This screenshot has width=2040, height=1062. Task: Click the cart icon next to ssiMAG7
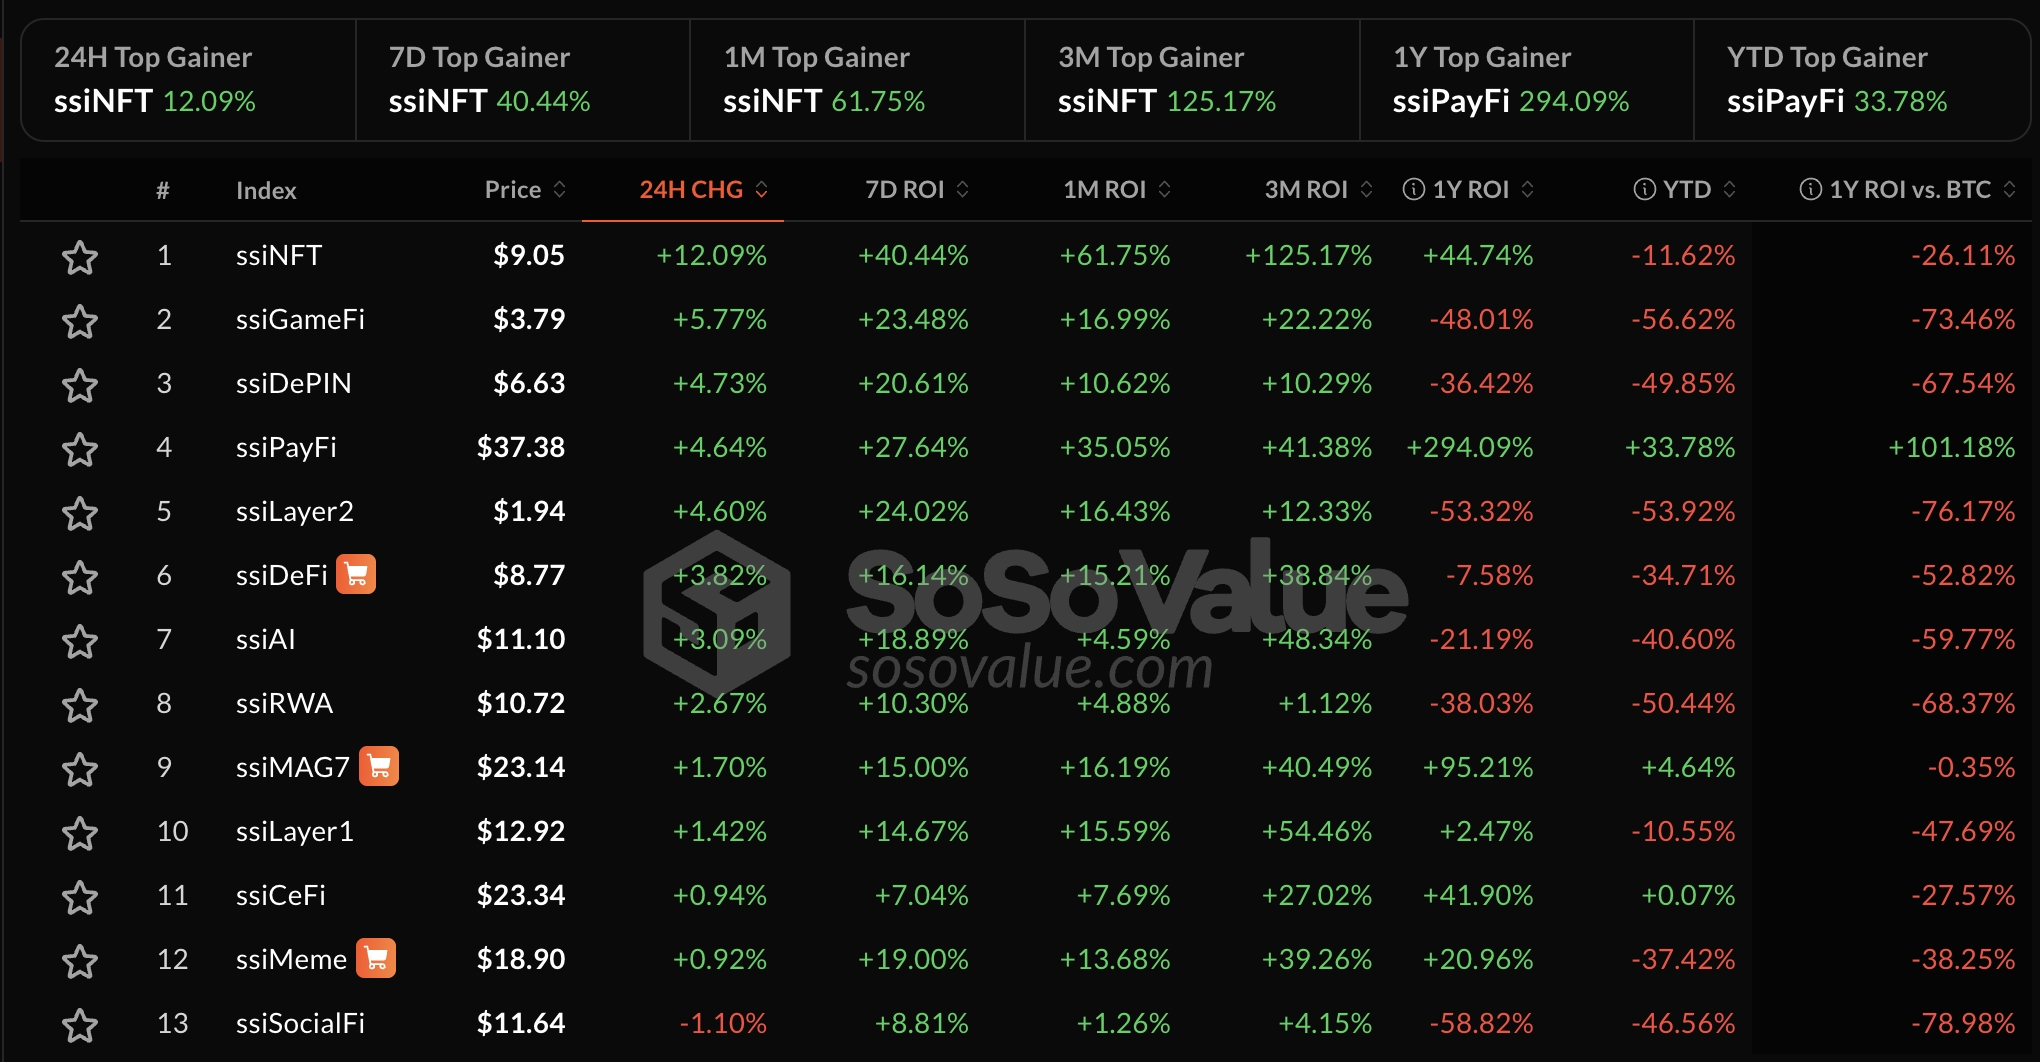pyautogui.click(x=379, y=767)
